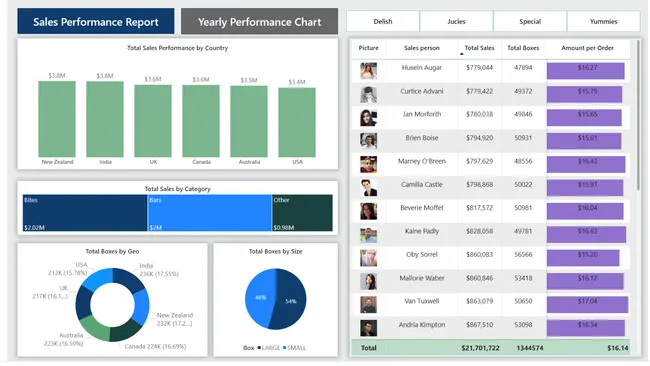Click the Total Boxes by Size title
The width and height of the screenshot is (650, 366).
(275, 252)
